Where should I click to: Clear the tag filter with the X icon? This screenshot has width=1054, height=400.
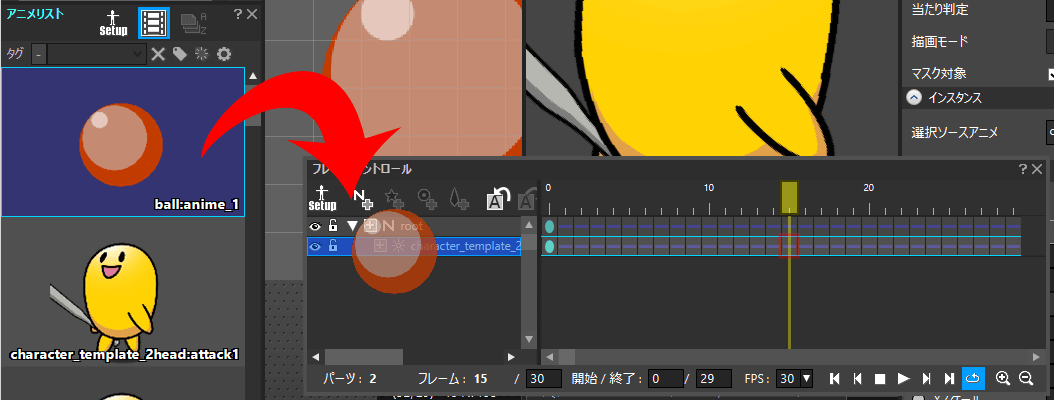[157, 54]
